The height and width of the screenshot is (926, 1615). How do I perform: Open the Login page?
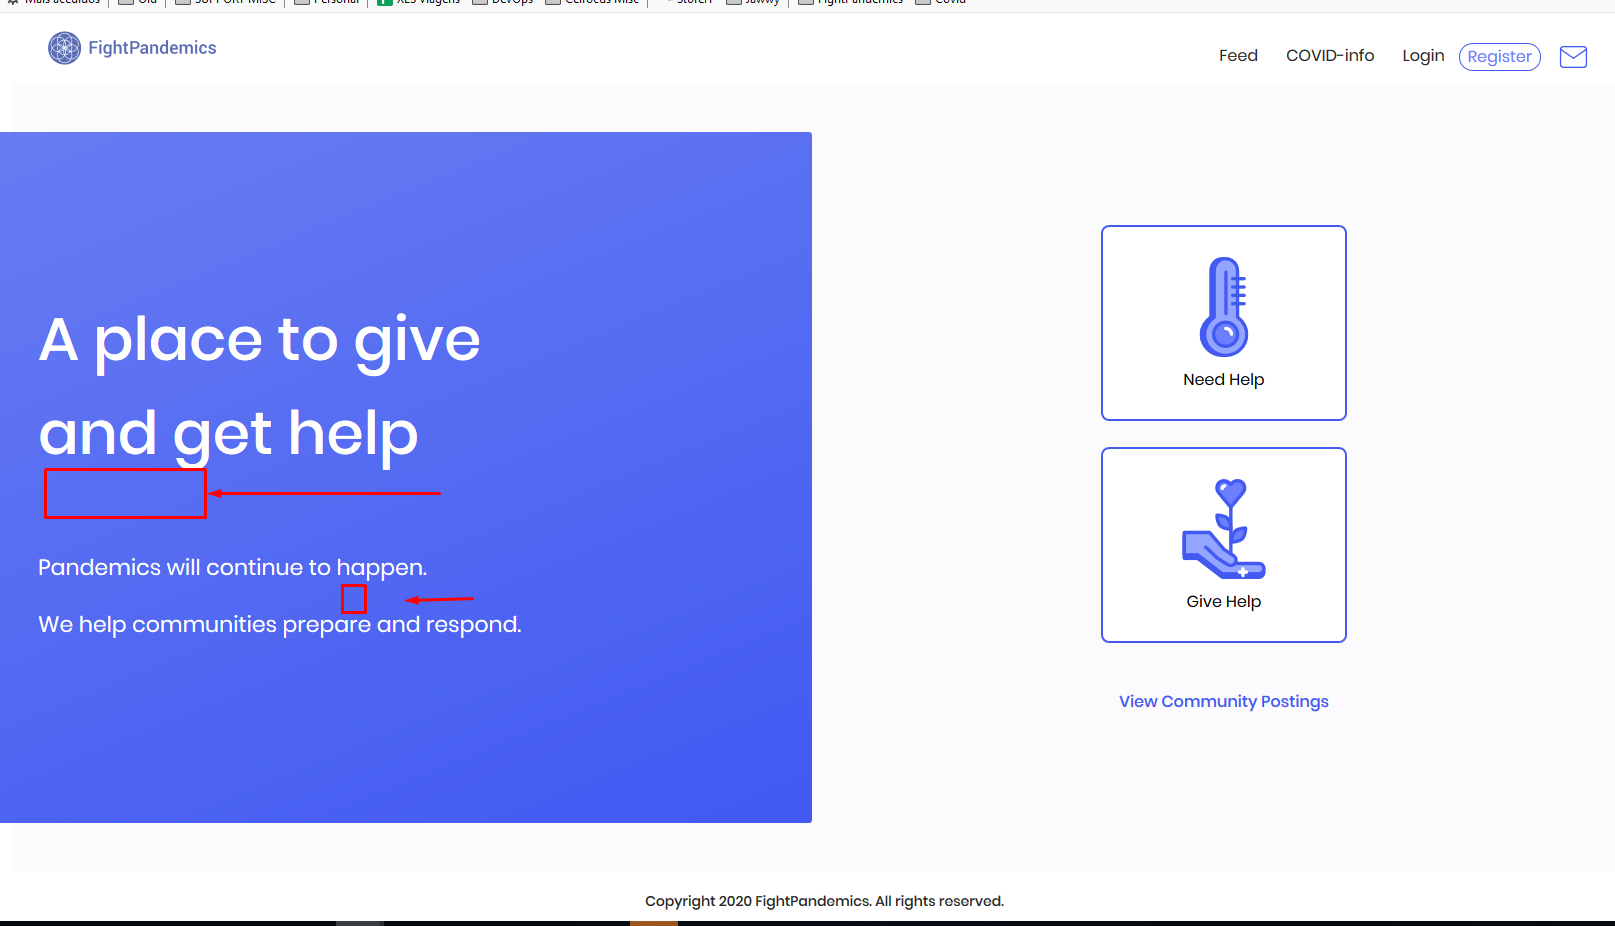[x=1423, y=56]
